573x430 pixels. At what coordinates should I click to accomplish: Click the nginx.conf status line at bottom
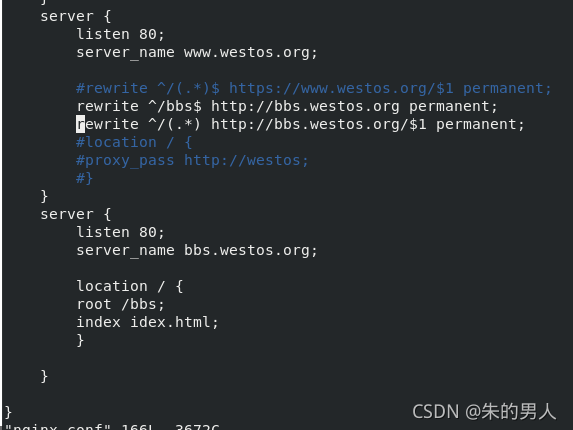click(x=112, y=427)
